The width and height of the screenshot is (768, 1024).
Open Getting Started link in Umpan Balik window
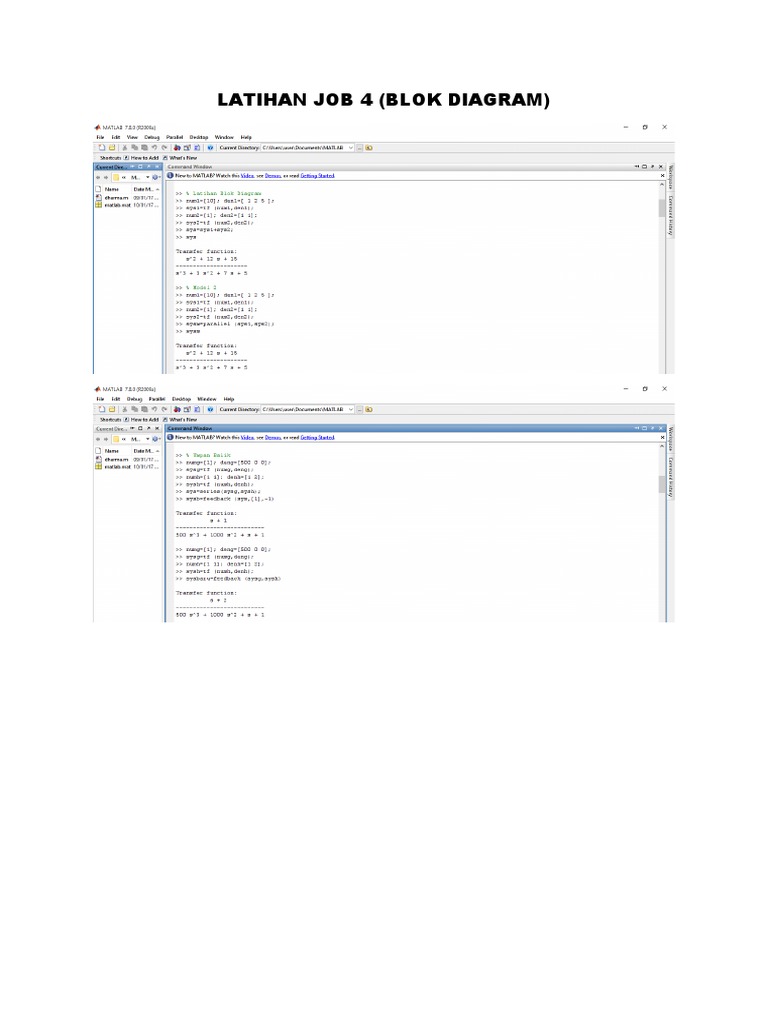[317, 438]
